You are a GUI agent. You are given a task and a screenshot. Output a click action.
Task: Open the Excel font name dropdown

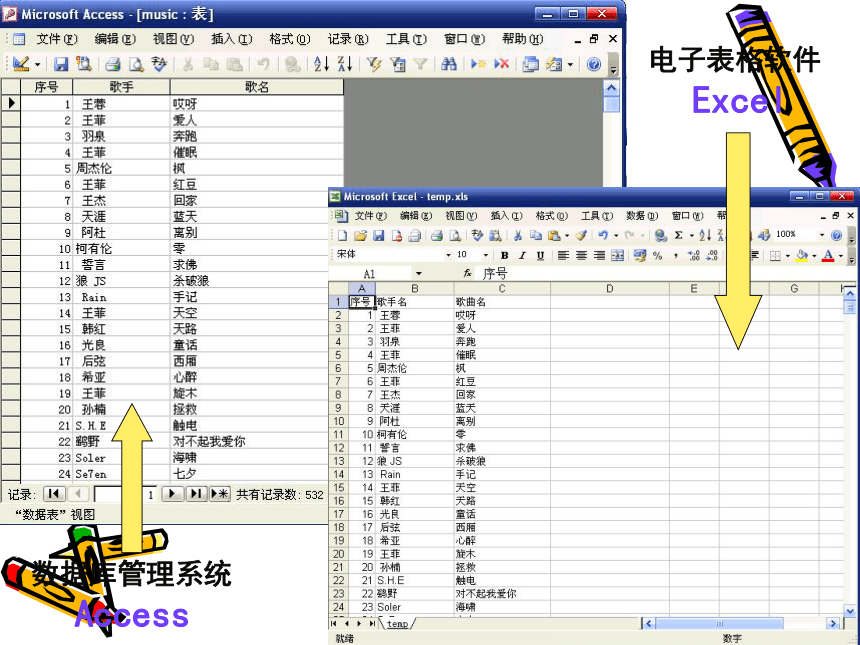point(448,256)
